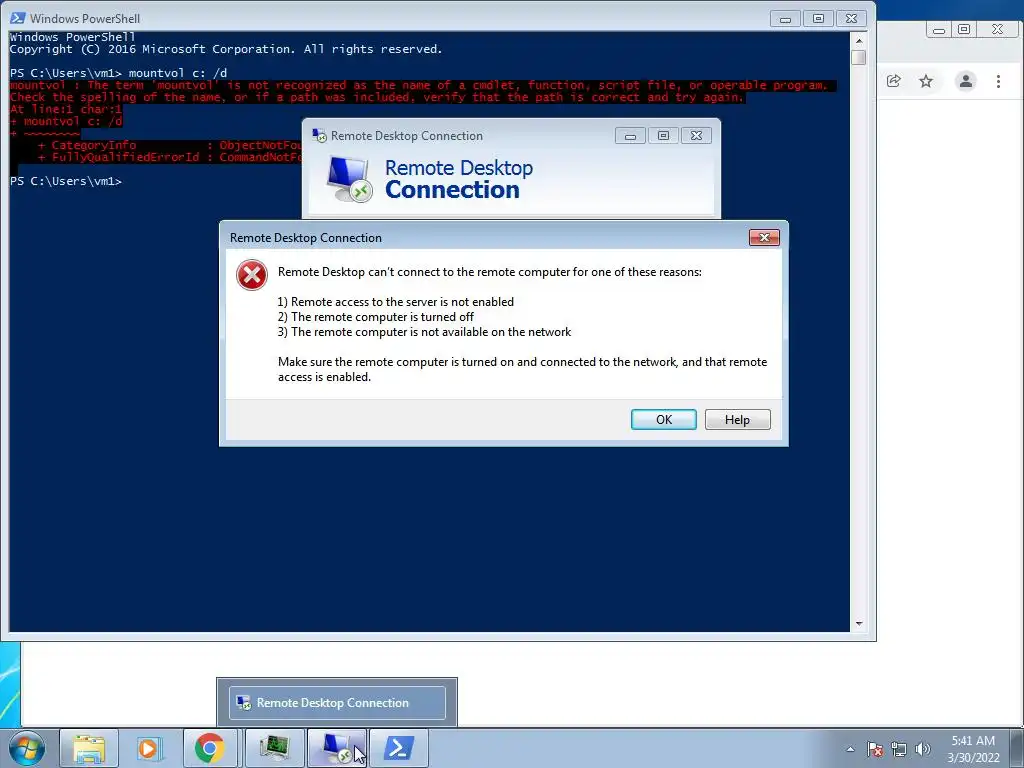This screenshot has width=1024, height=768.
Task: Switch to Google Chrome in the taskbar
Action: click(x=209, y=748)
